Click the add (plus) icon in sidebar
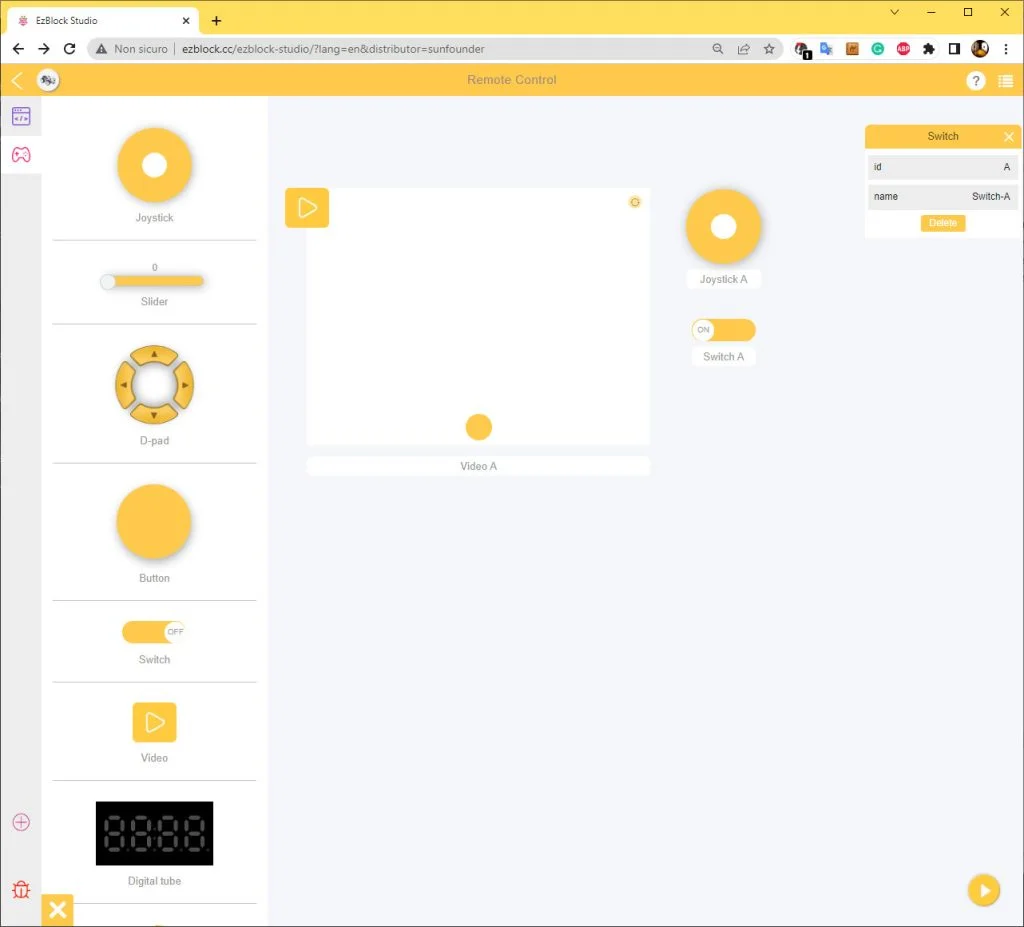The width and height of the screenshot is (1024, 927). 21,822
